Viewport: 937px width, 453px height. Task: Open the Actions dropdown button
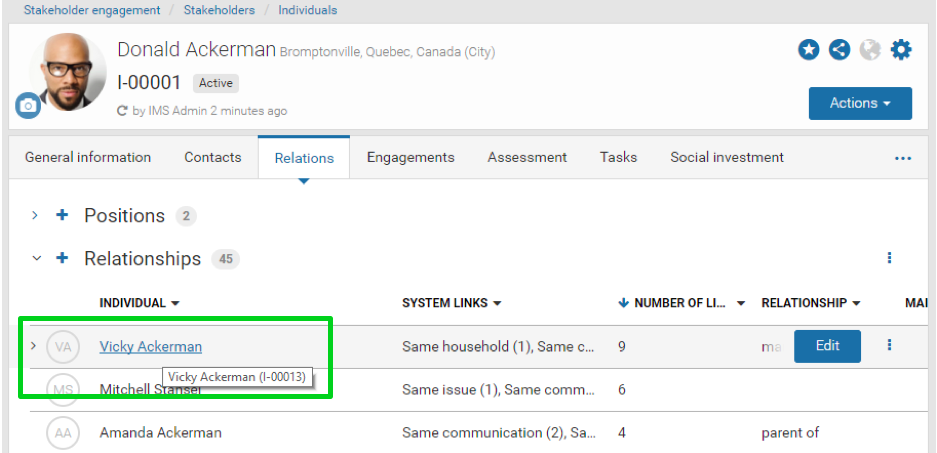pyautogui.click(x=860, y=103)
